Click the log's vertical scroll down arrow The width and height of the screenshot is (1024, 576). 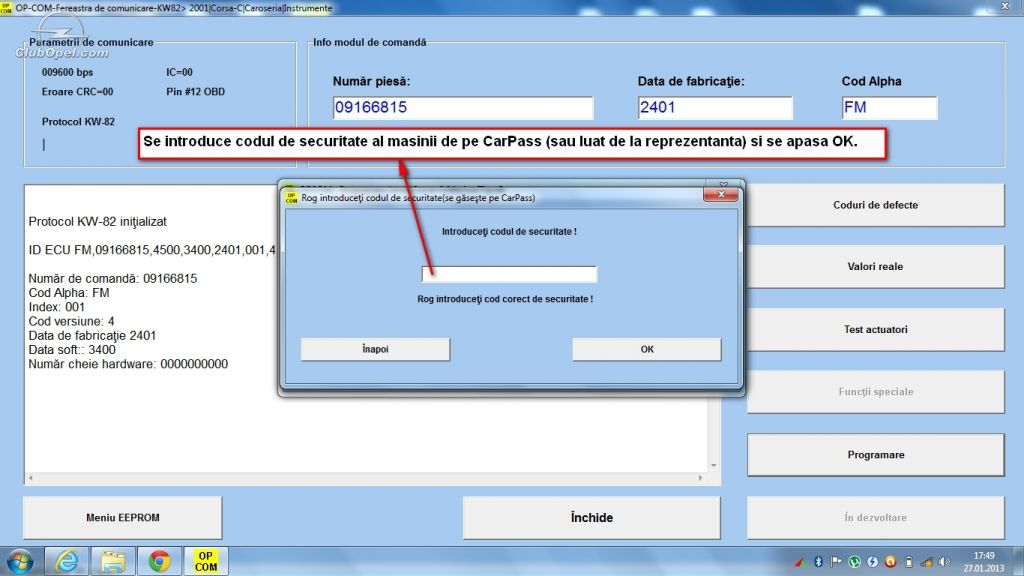coord(714,466)
